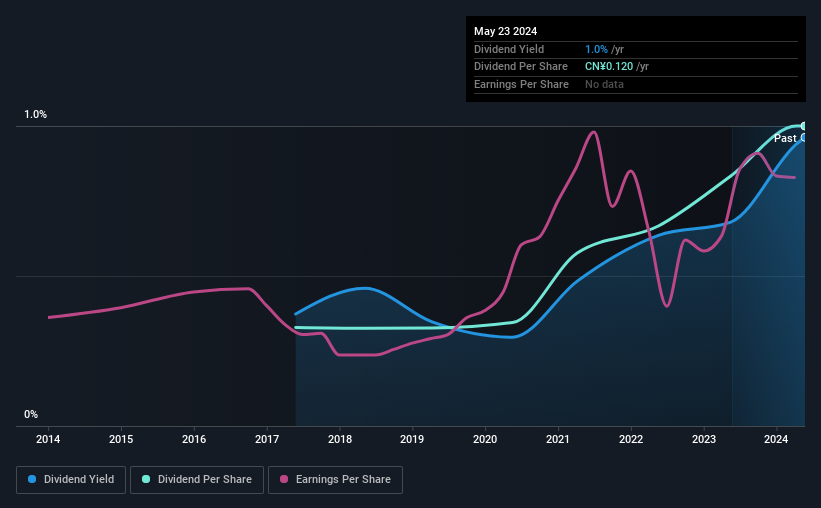Select the 2017 x-axis label
This screenshot has width=821, height=508.
tap(267, 439)
